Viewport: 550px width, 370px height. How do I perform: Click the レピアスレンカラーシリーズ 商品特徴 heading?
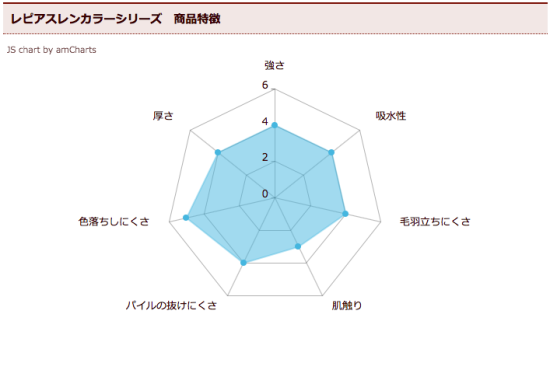115,19
